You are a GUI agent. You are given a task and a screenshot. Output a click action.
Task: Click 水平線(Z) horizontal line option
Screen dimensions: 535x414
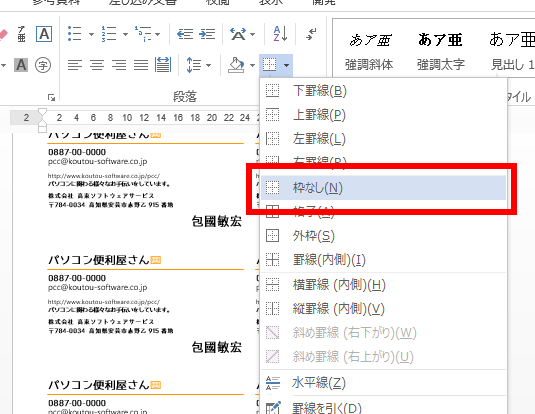point(383,383)
